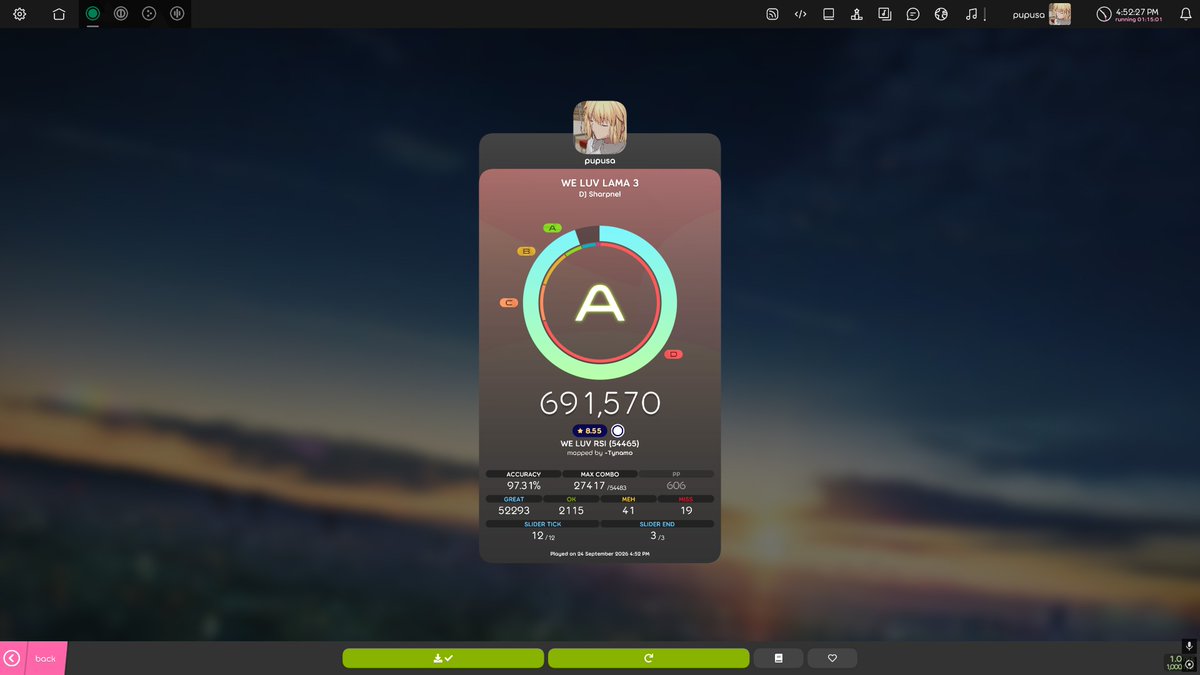Click the mod icon next to star rating

tap(618, 431)
